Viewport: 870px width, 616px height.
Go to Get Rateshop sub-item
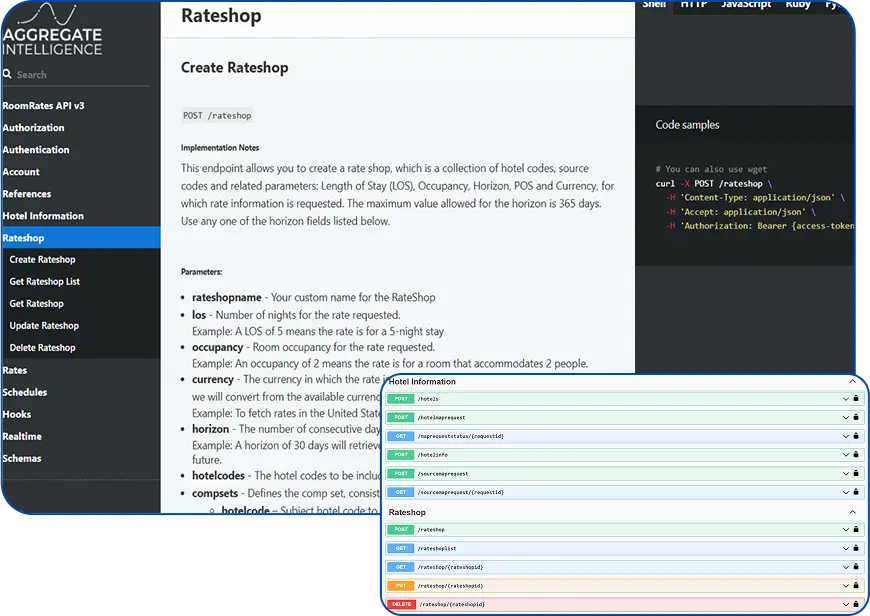[37, 304]
